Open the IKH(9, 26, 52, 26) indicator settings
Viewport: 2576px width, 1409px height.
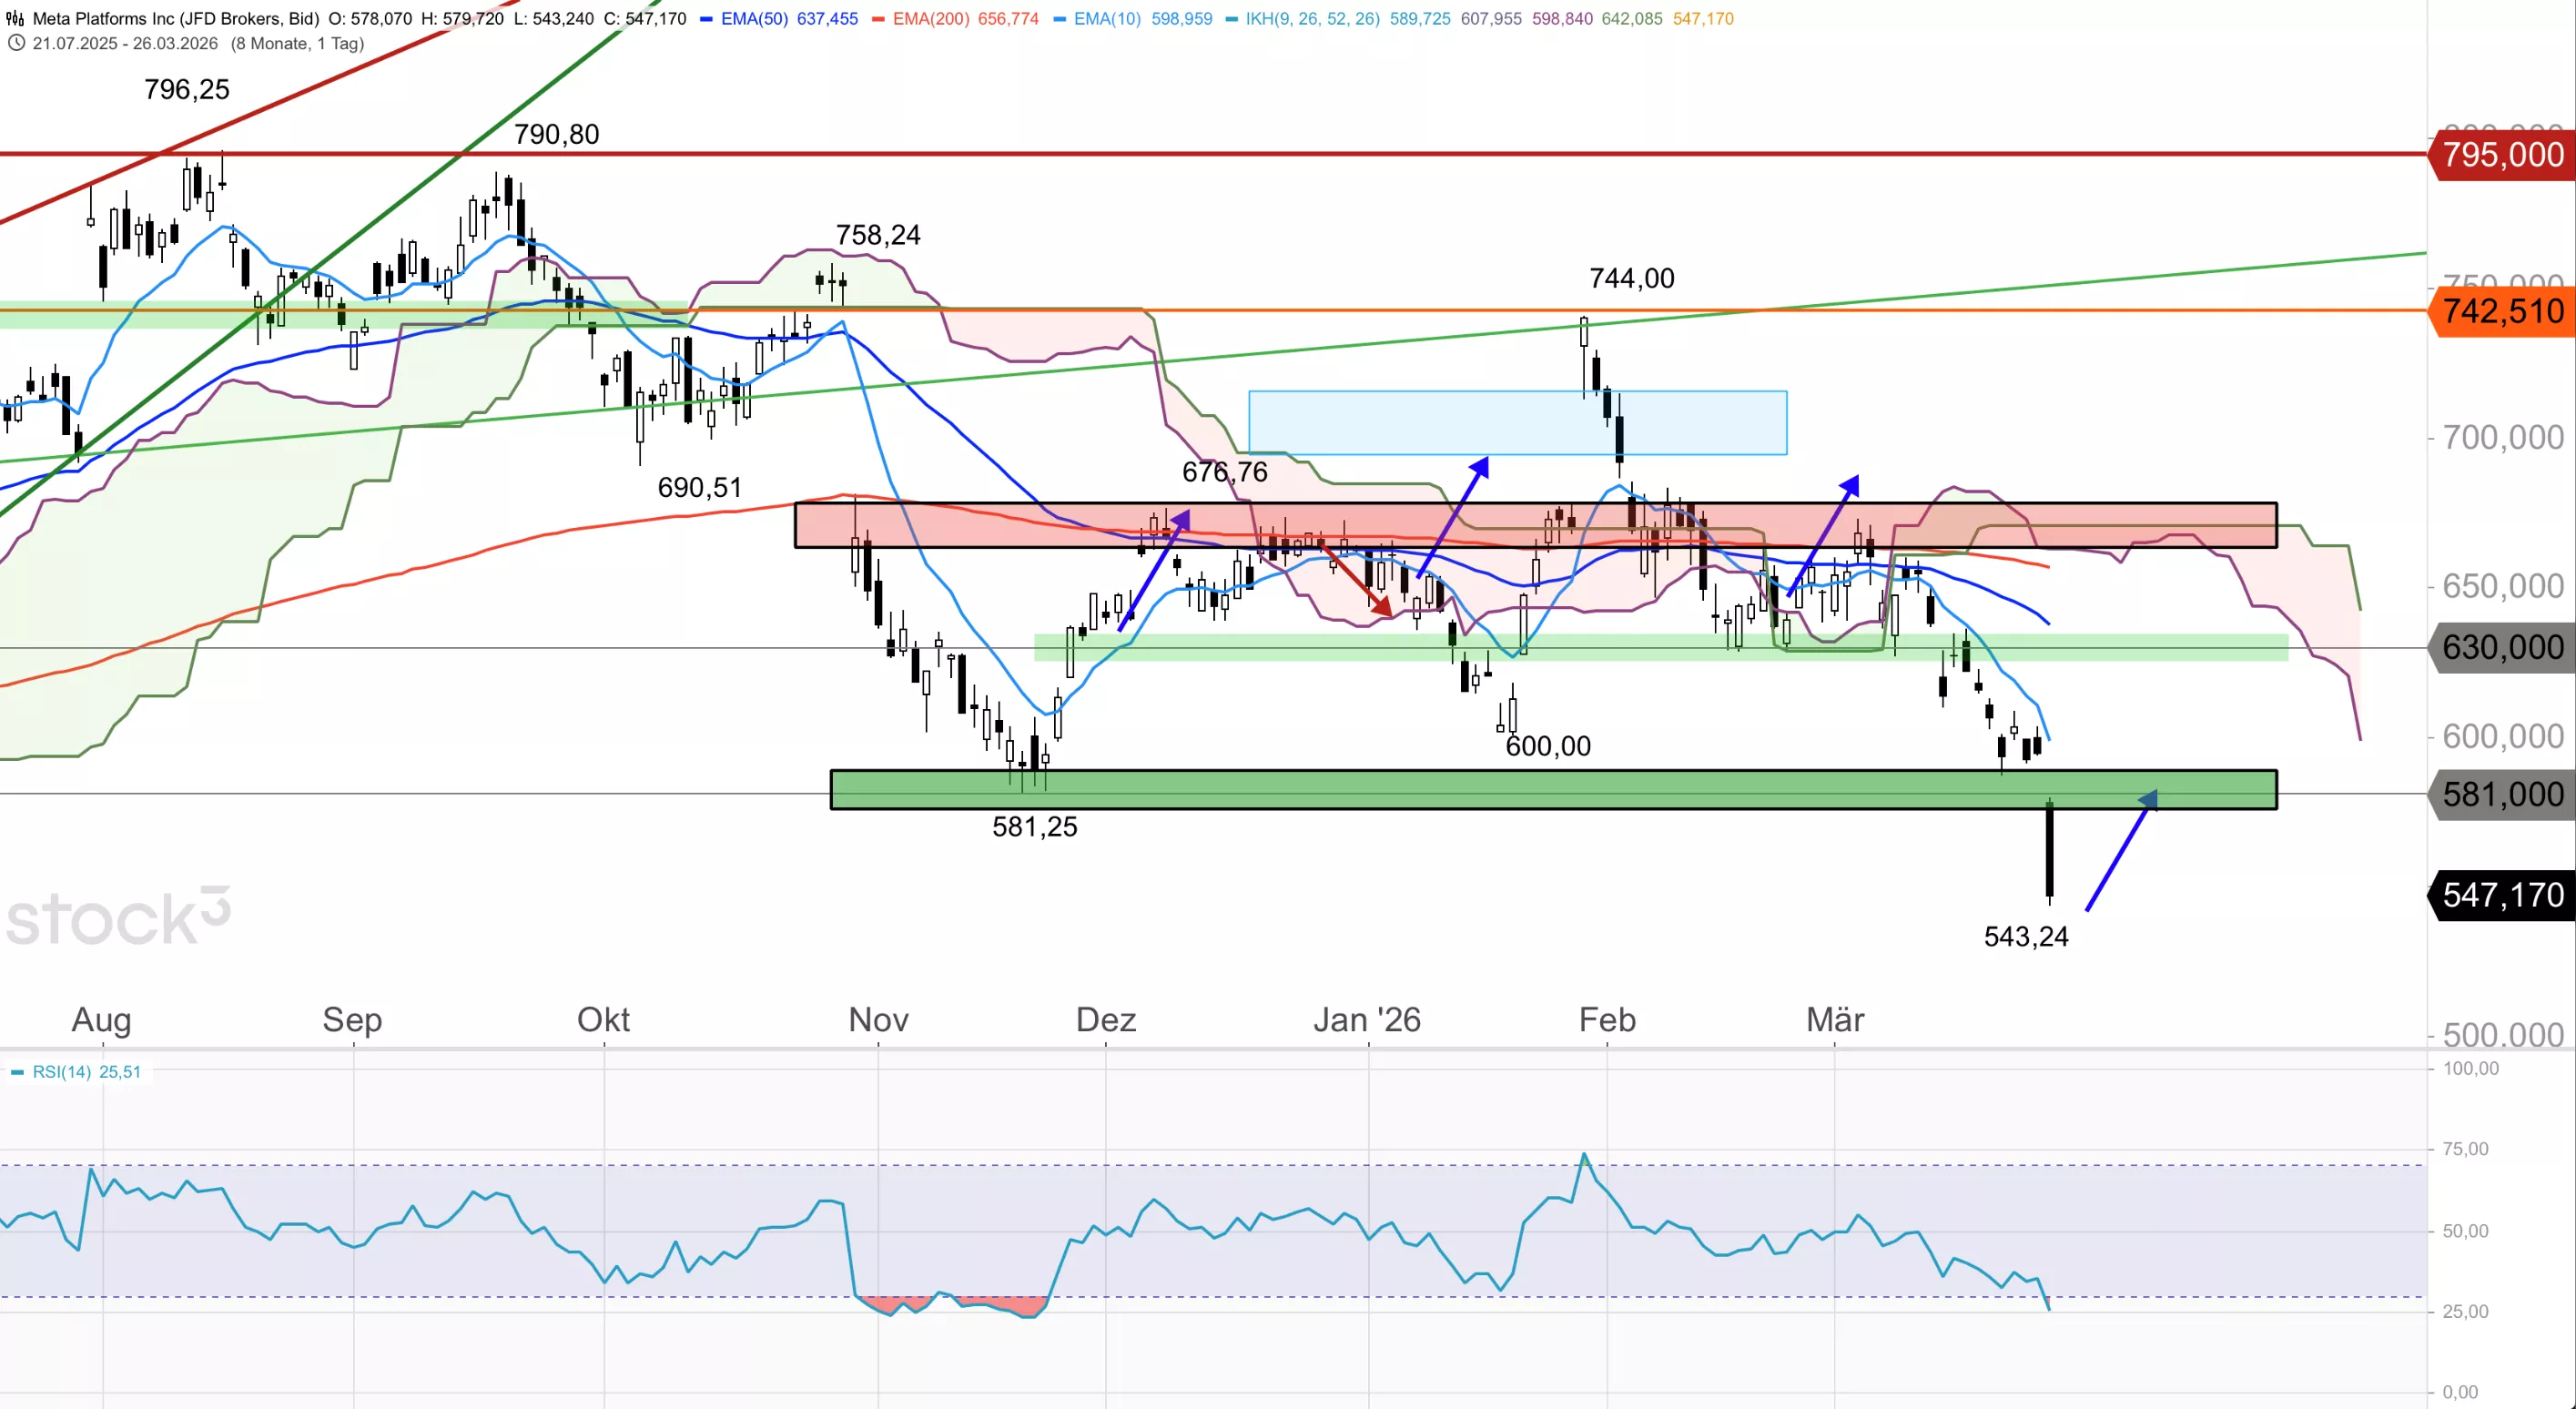(1312, 18)
